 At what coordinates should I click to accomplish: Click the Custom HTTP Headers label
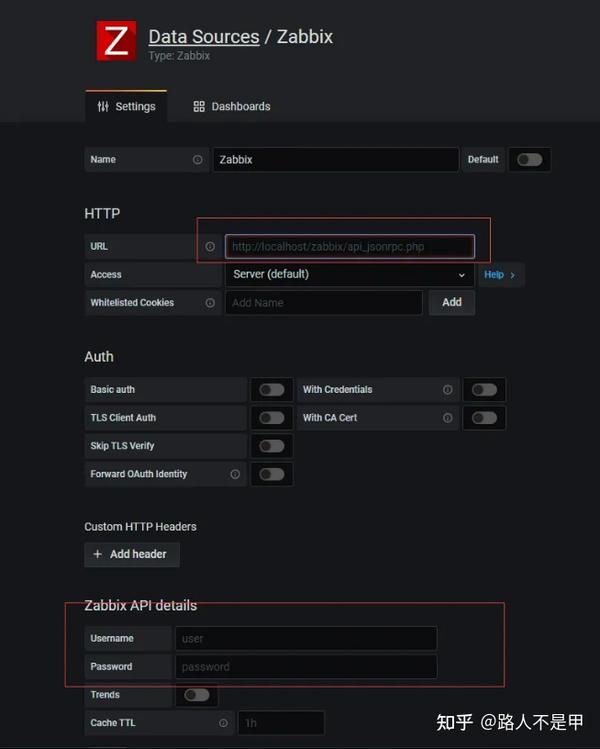tap(140, 527)
